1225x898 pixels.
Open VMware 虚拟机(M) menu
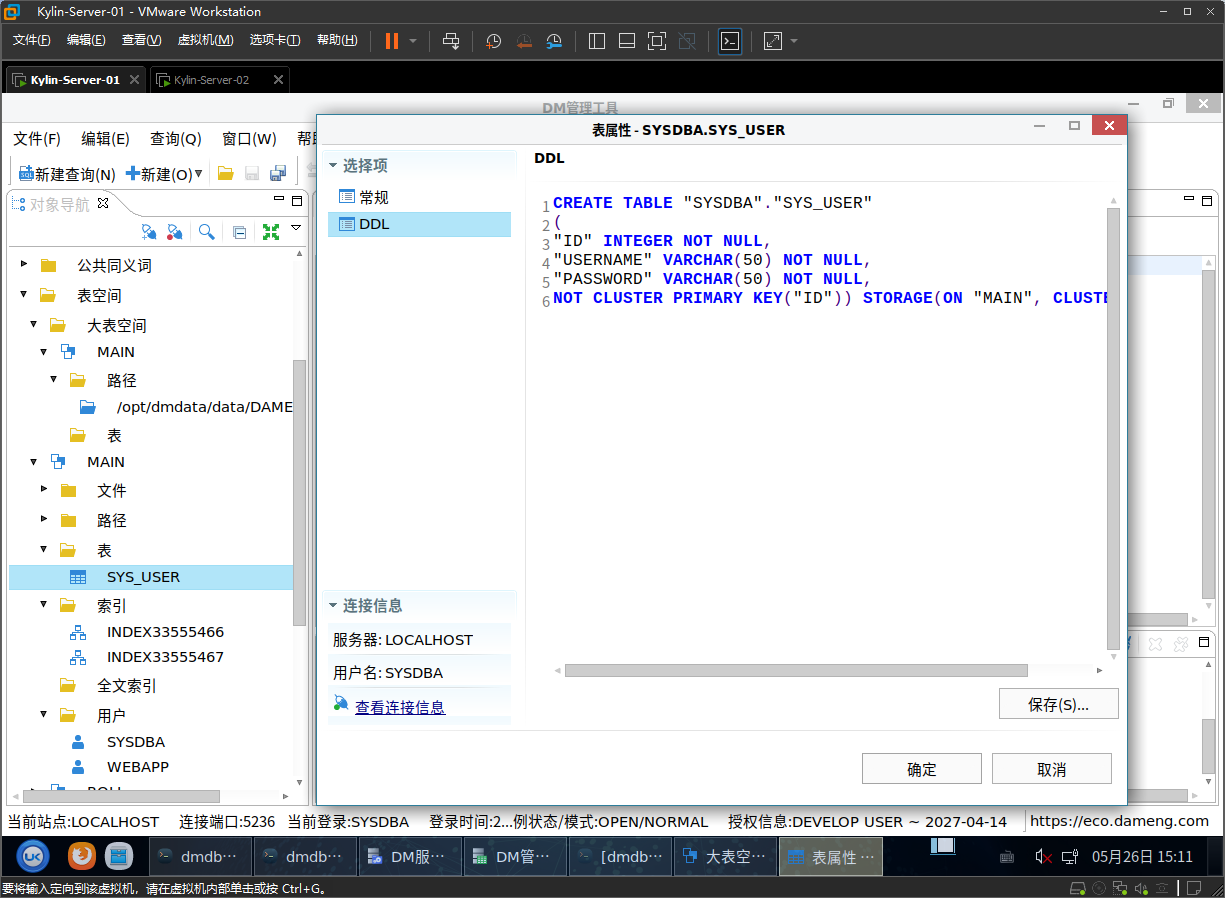(205, 40)
